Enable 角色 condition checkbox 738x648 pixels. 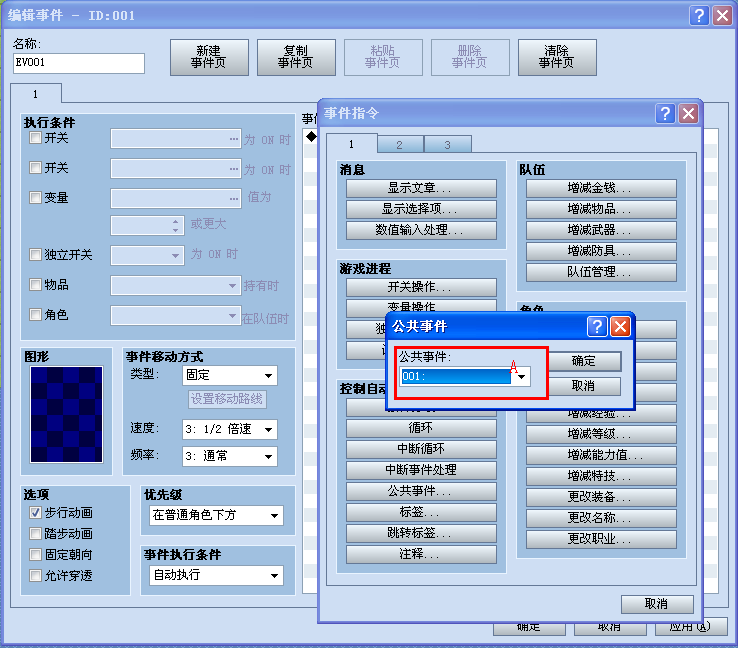[35, 314]
